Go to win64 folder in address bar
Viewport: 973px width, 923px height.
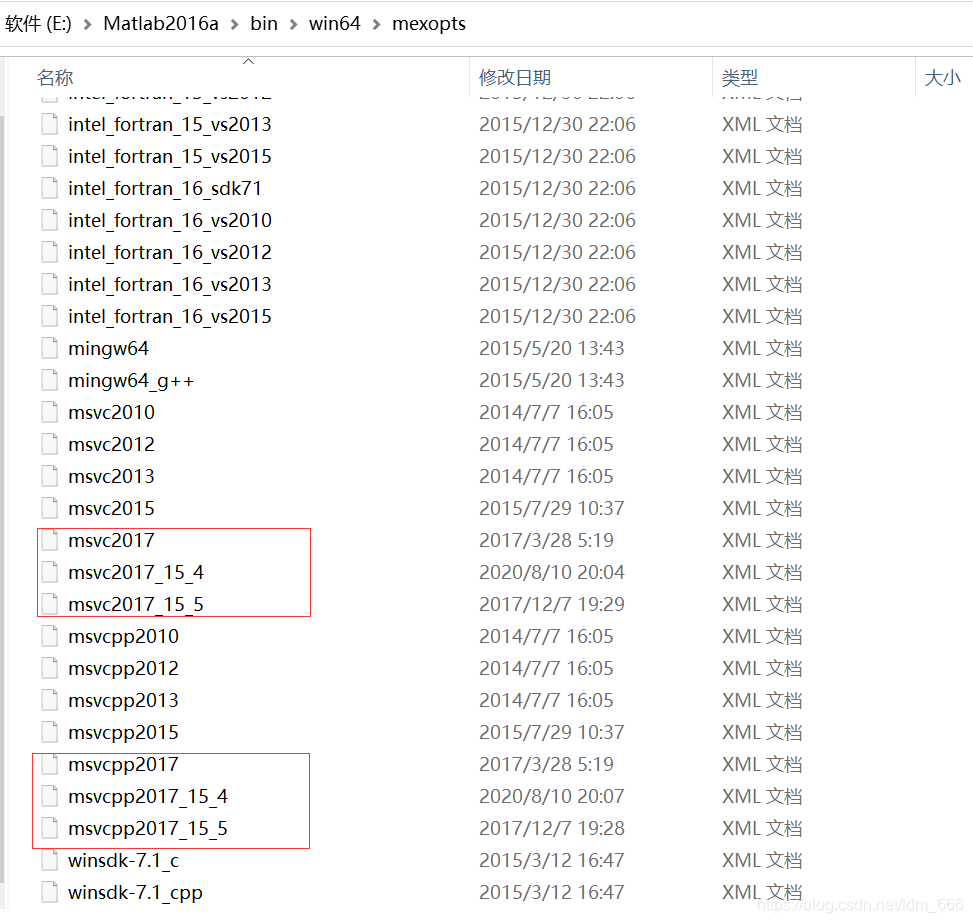334,24
